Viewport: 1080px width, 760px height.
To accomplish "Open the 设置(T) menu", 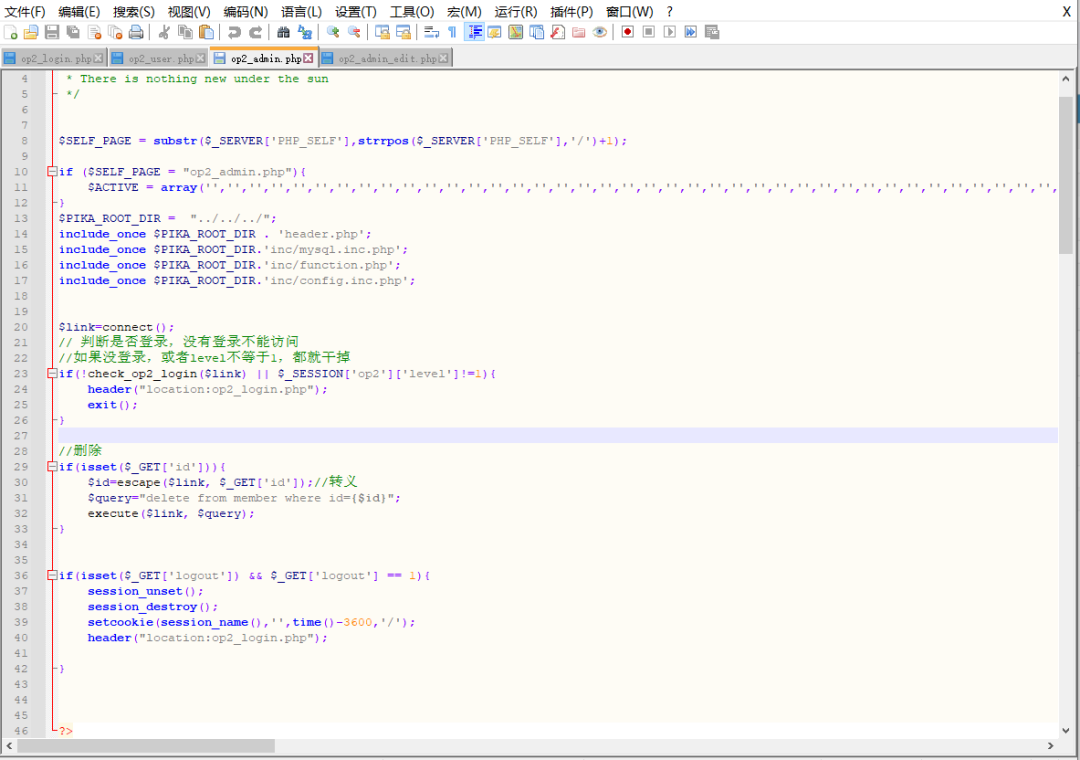I will 355,12.
